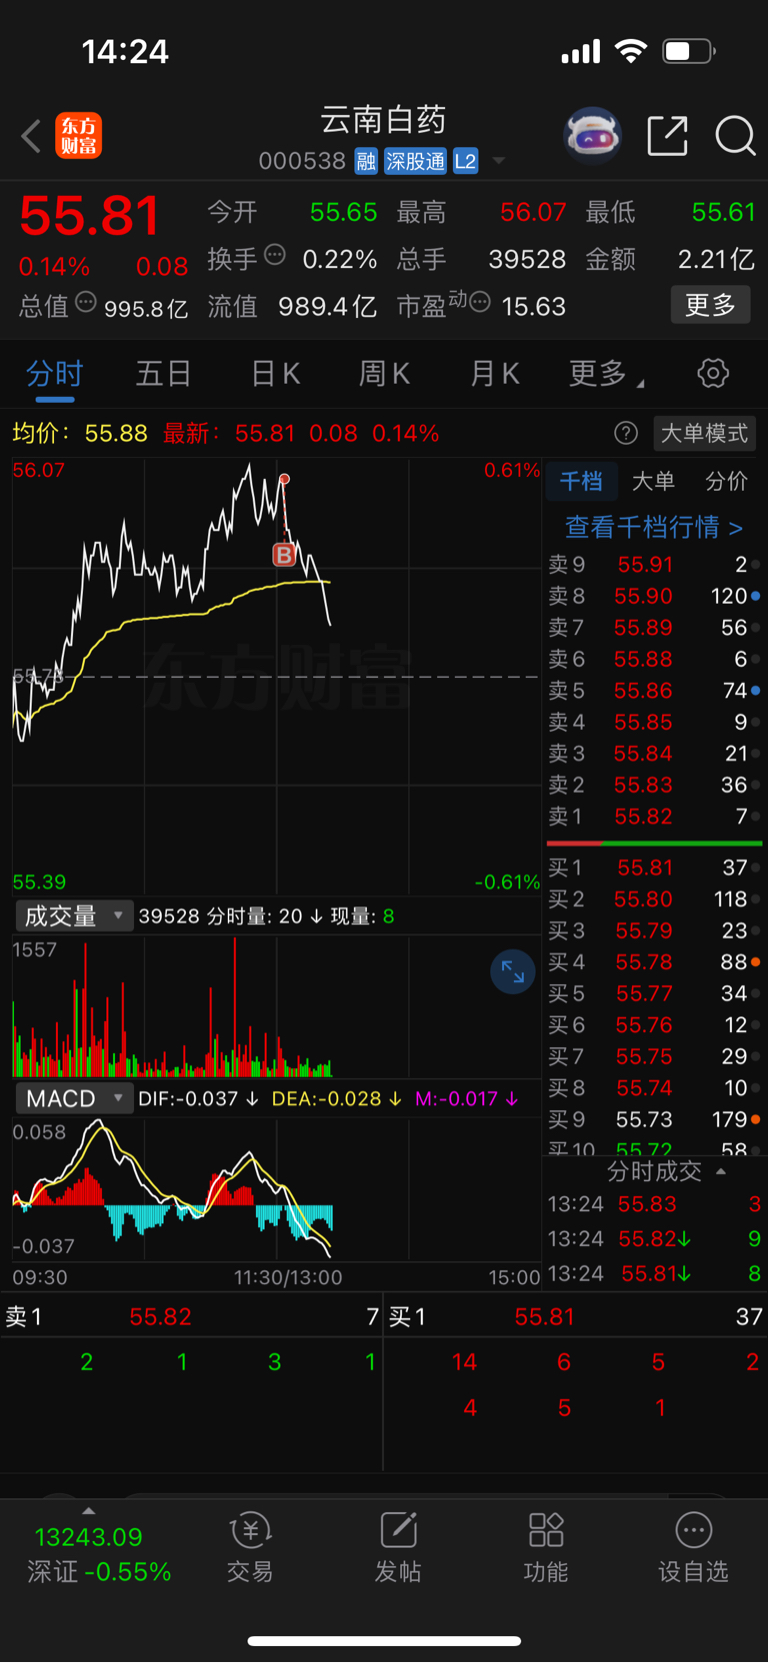
Task: Tap the share export icon
Action: coord(667,135)
